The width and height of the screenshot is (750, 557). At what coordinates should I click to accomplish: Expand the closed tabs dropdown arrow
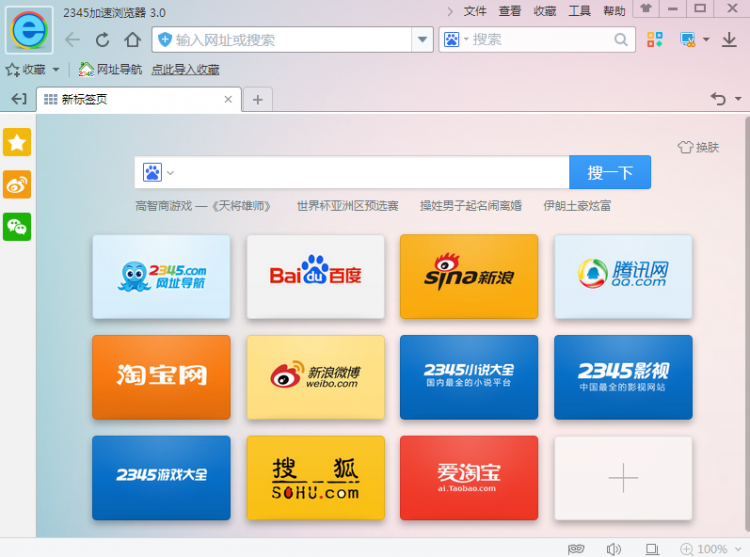tap(738, 99)
